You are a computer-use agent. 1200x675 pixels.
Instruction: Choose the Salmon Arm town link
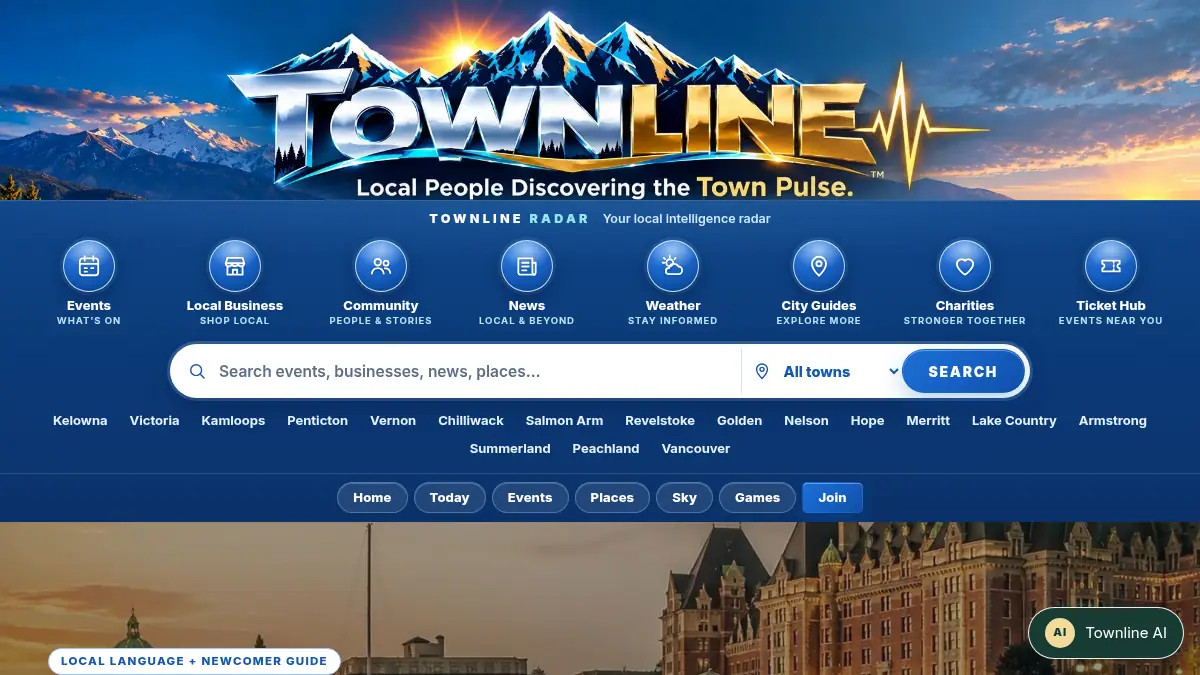(564, 421)
